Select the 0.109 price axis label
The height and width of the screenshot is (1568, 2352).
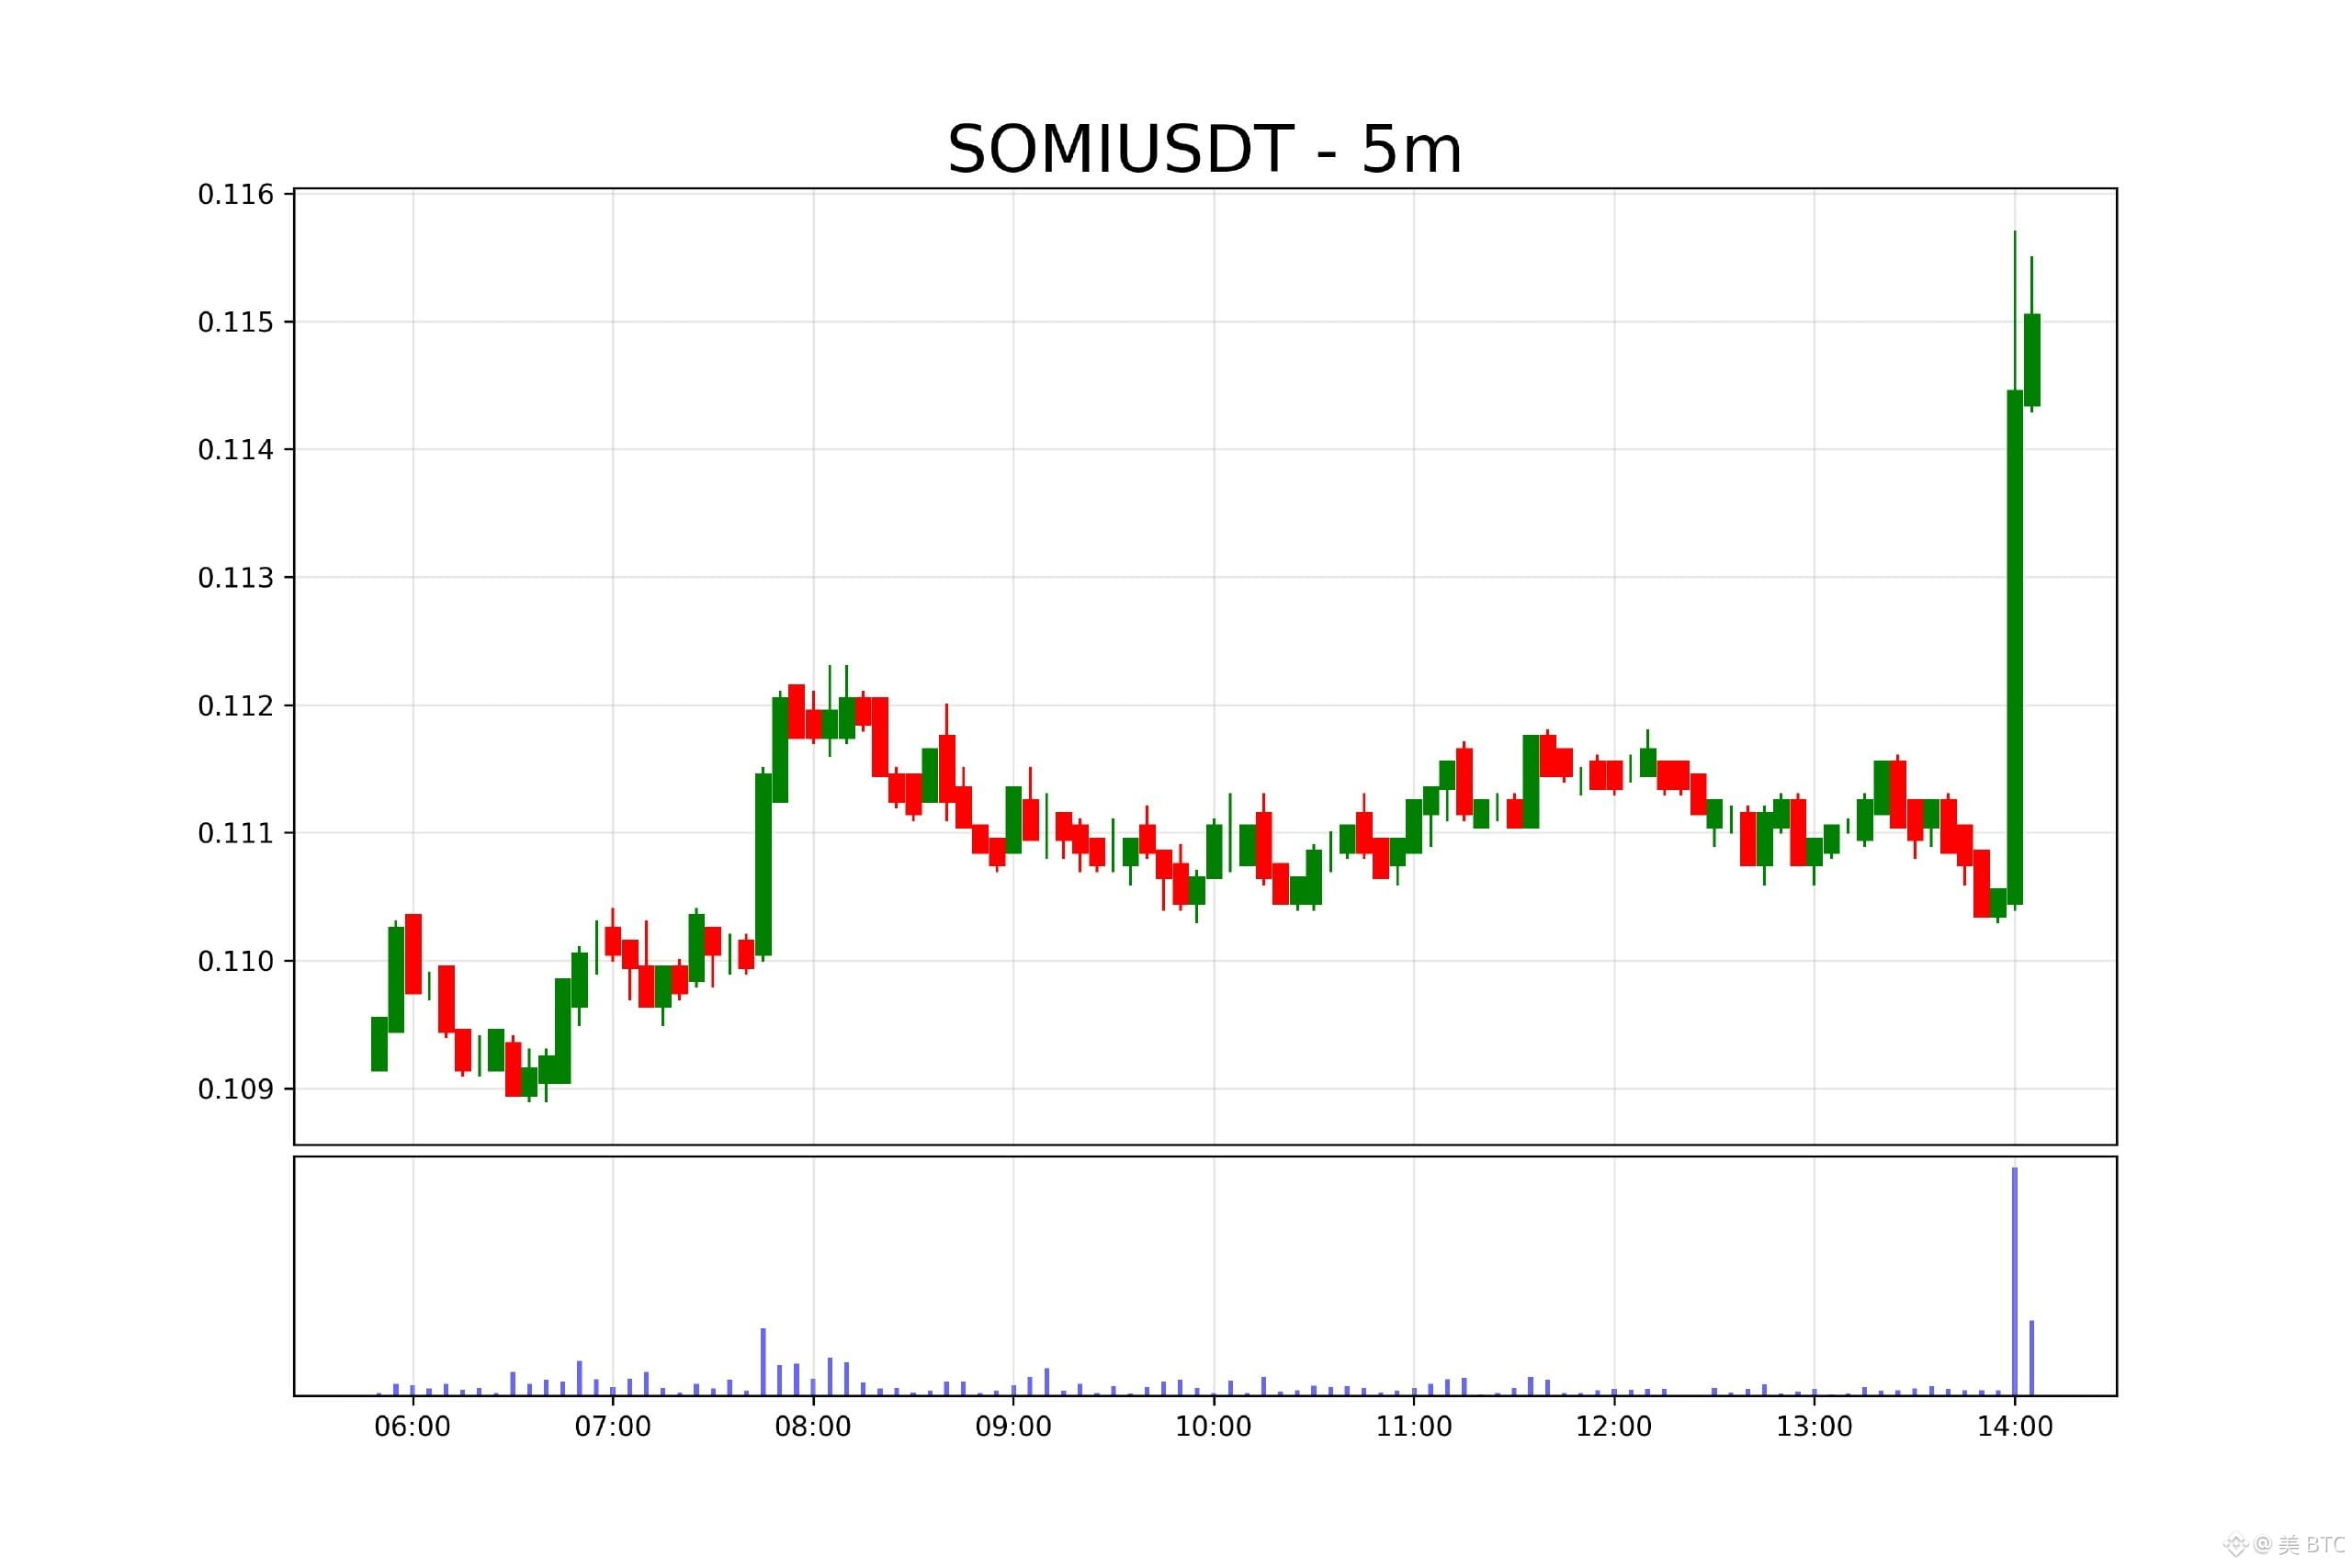coord(235,1089)
